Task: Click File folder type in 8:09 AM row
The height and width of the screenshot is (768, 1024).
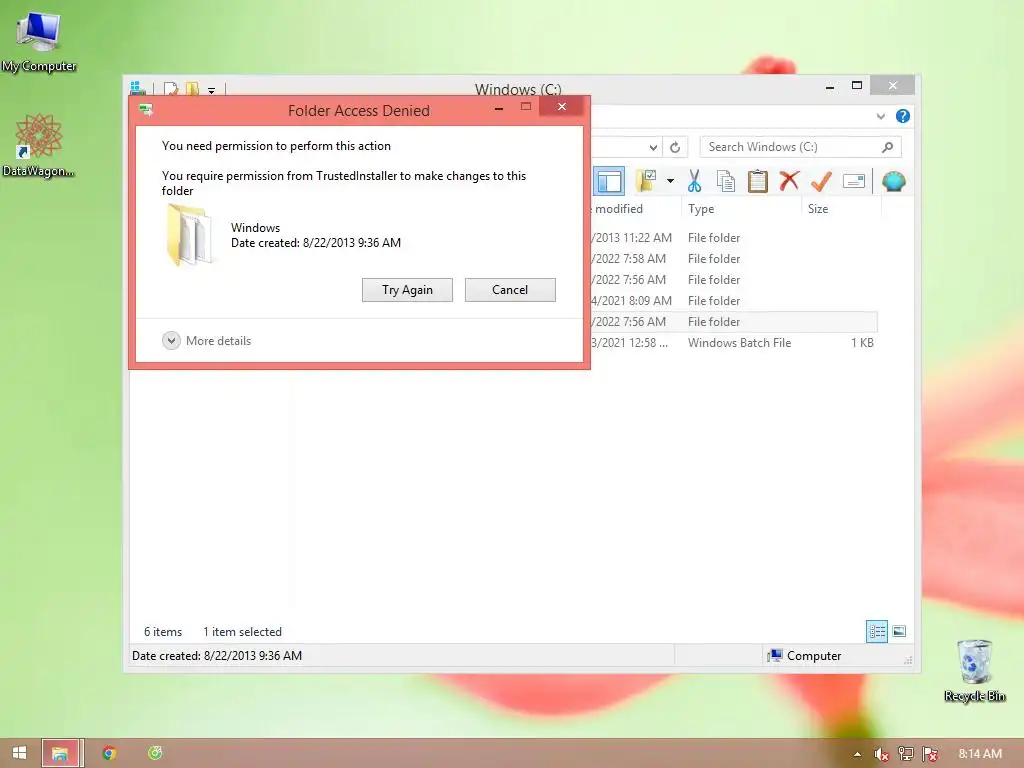Action: tap(714, 300)
